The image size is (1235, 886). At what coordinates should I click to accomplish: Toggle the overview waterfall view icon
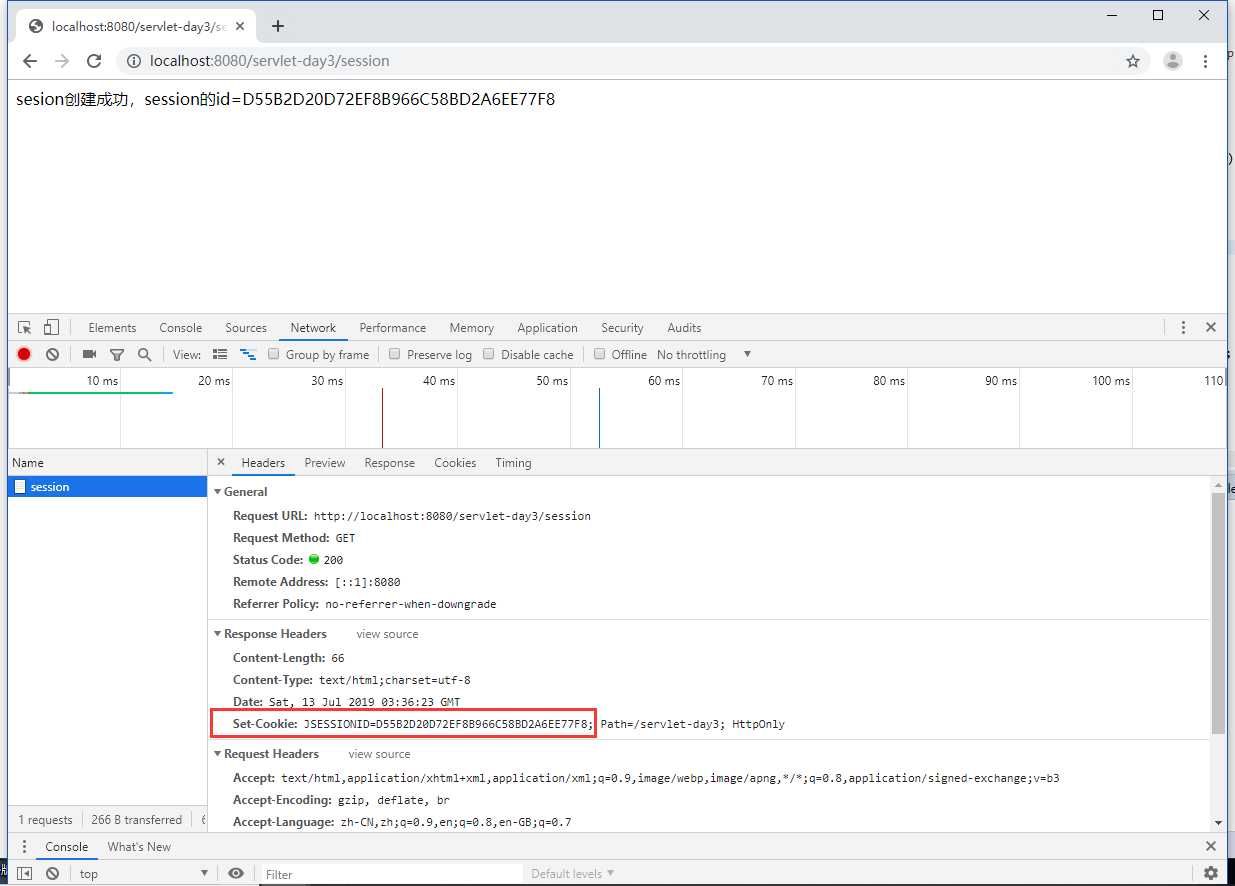pos(249,354)
